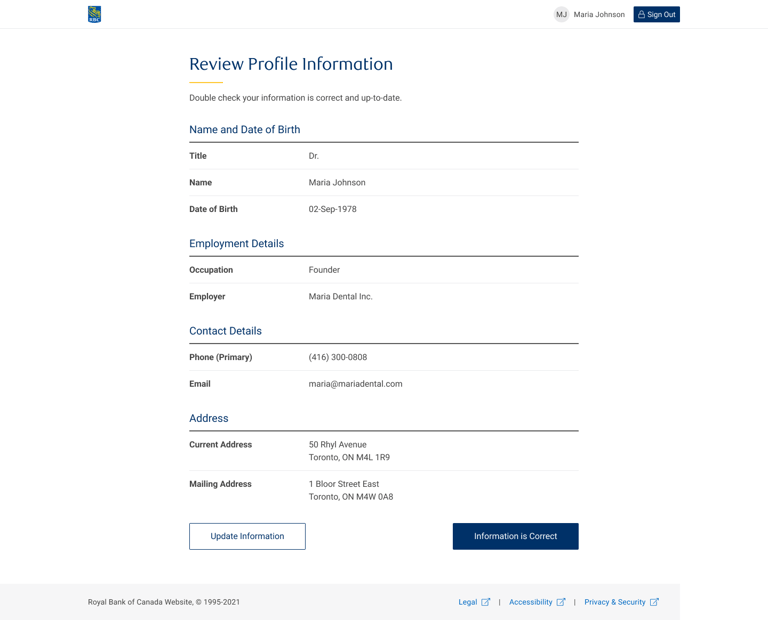Click the employer value Maria Dental Inc.

pos(340,296)
